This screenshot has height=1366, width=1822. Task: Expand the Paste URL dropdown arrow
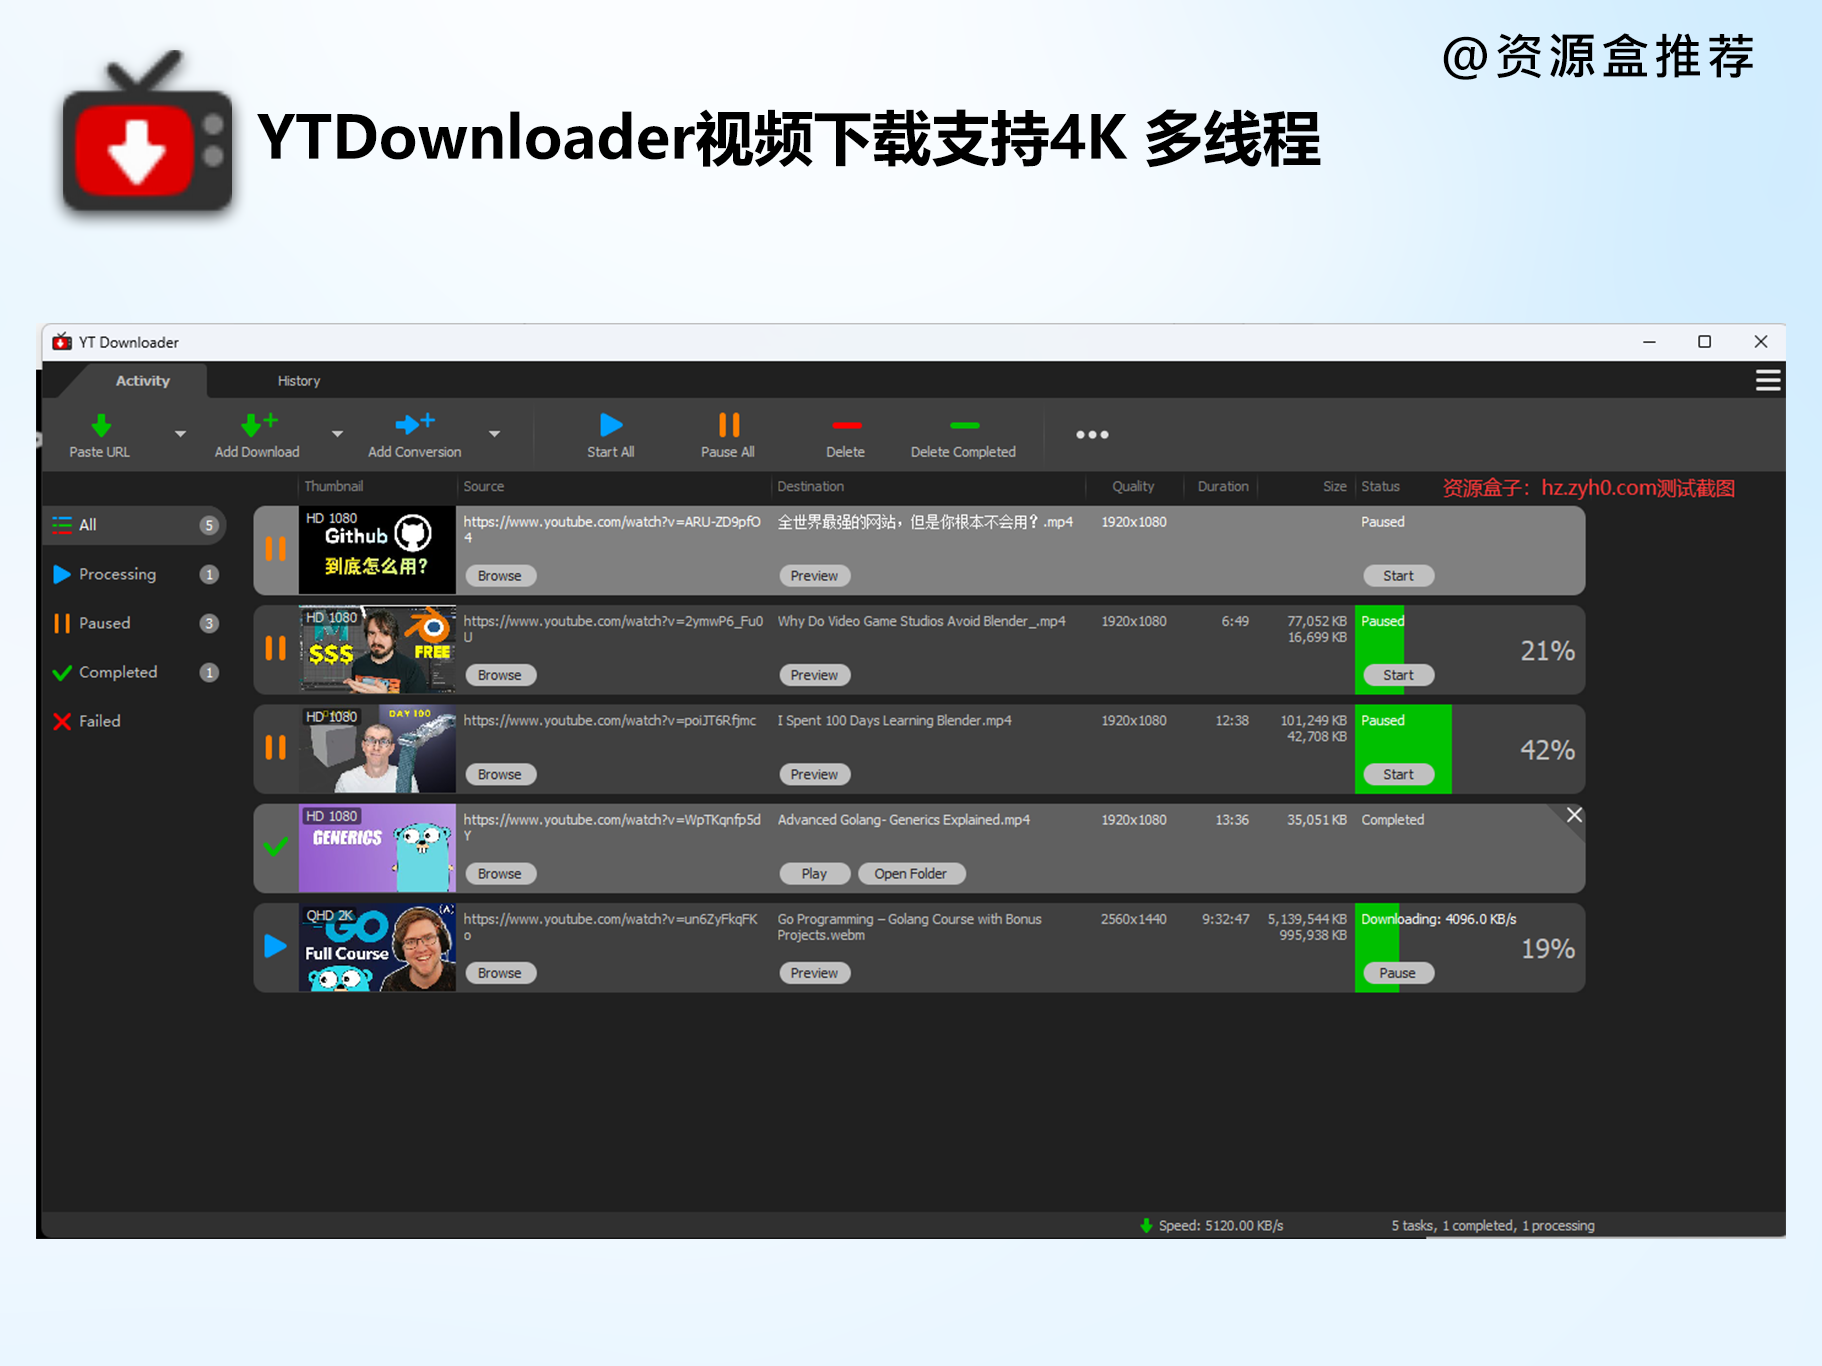pyautogui.click(x=180, y=434)
